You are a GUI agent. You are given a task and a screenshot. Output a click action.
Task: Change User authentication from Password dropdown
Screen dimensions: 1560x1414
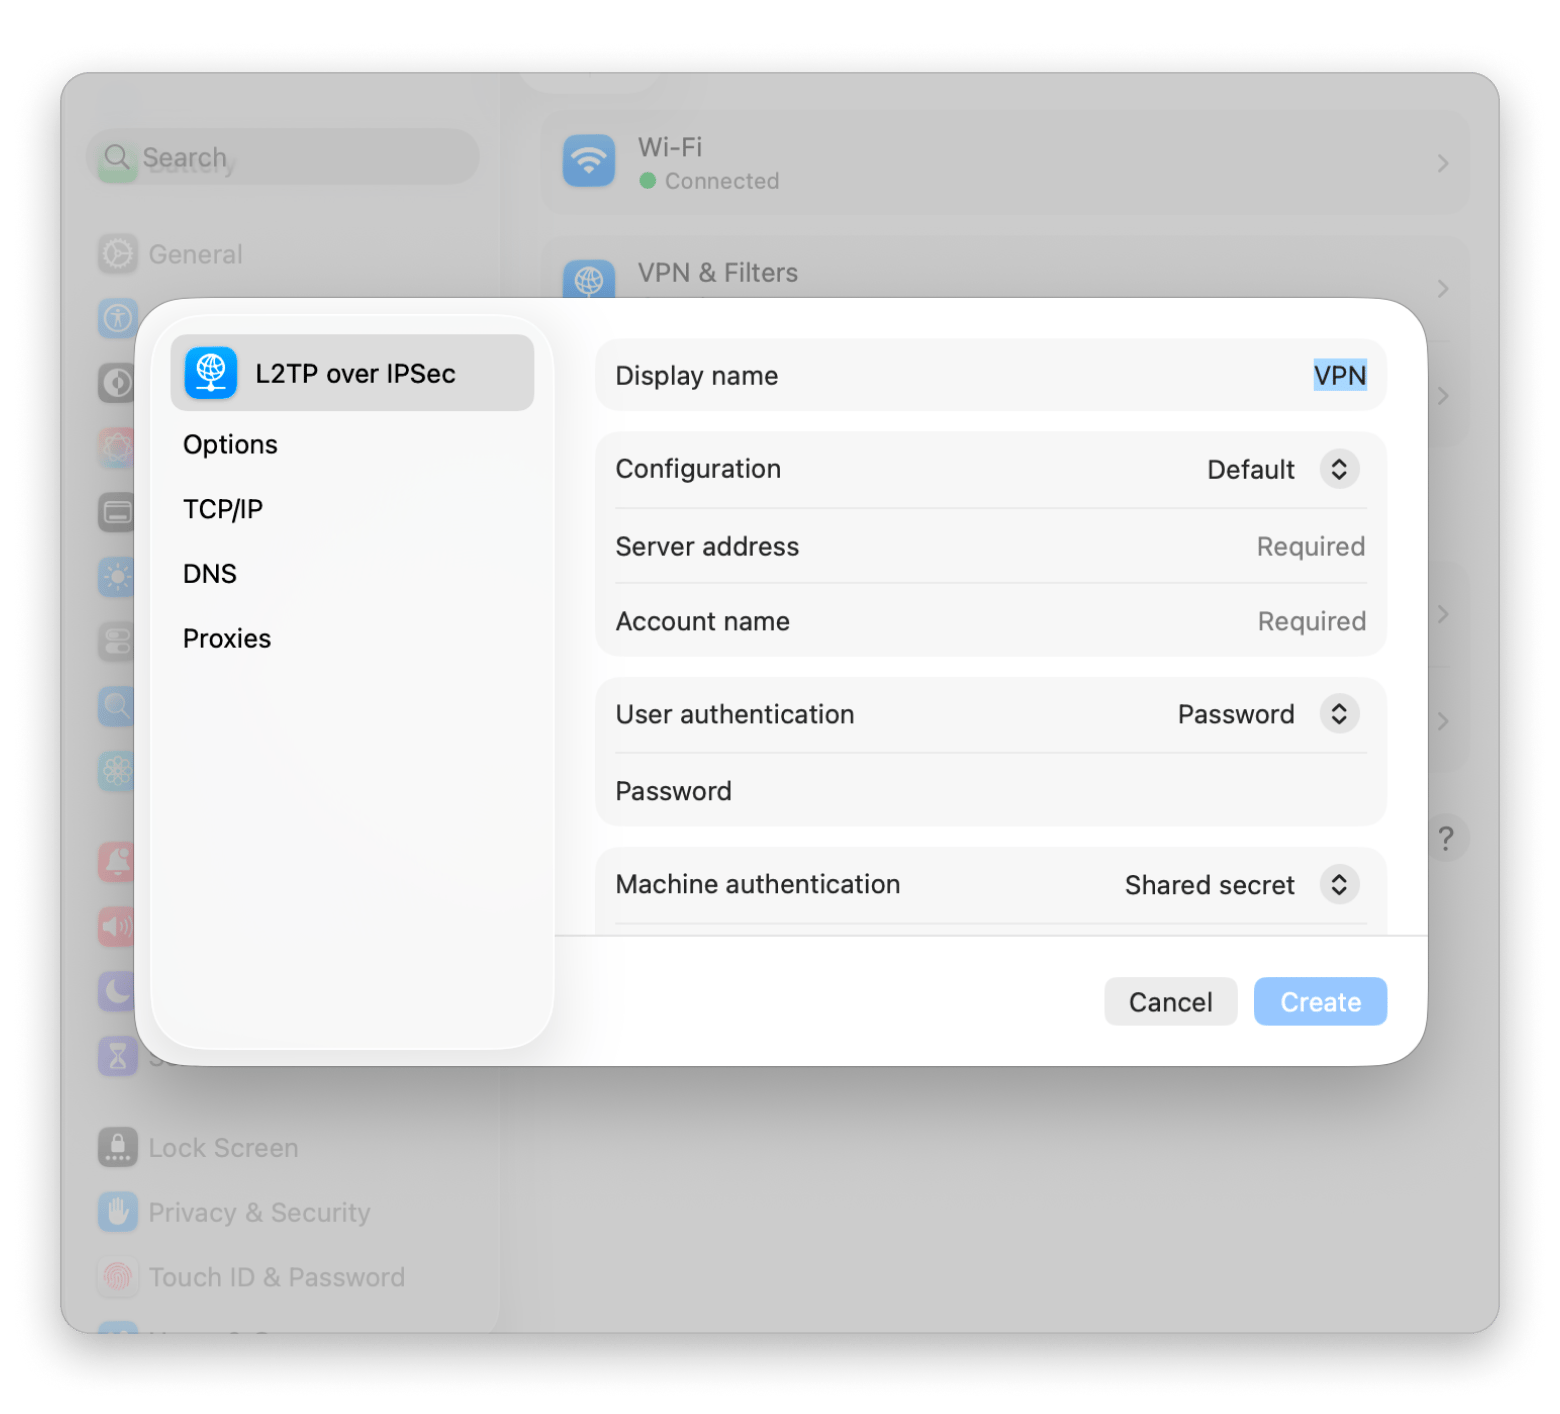click(x=1339, y=713)
